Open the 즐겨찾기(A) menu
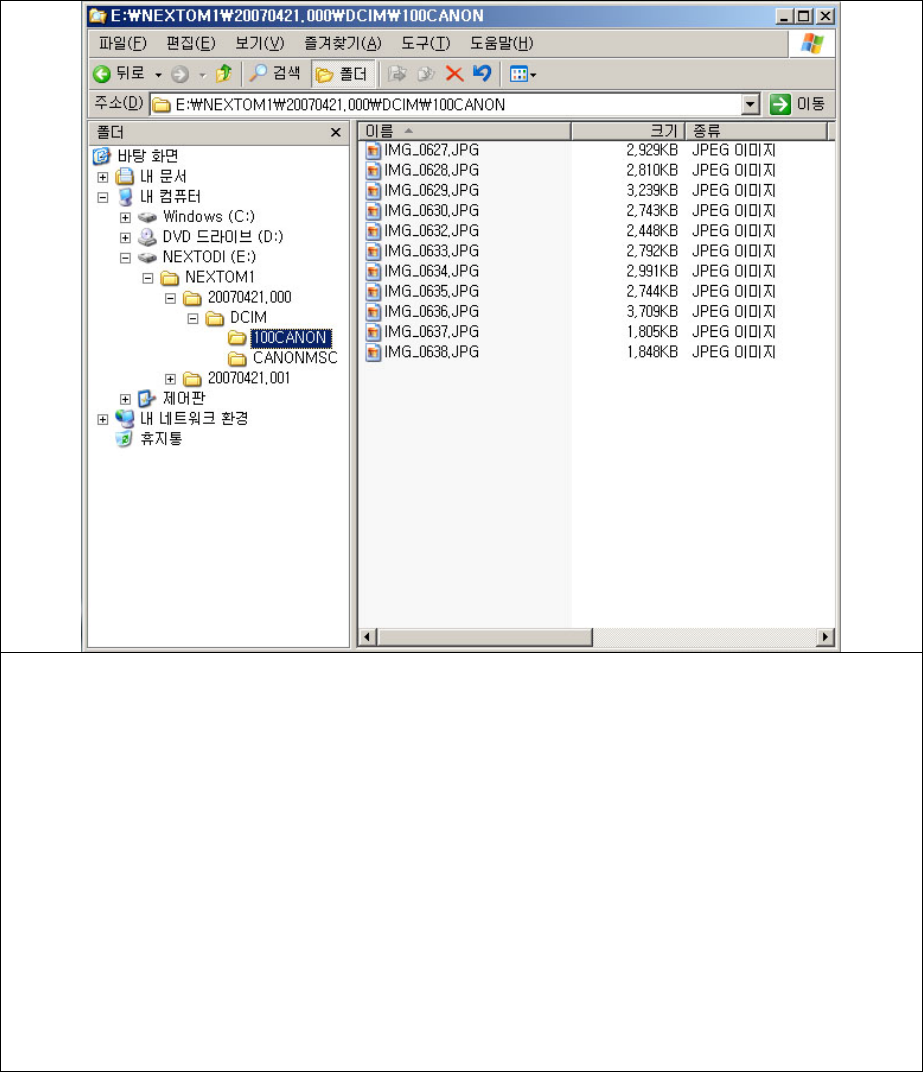This screenshot has height=1072, width=923. point(343,44)
